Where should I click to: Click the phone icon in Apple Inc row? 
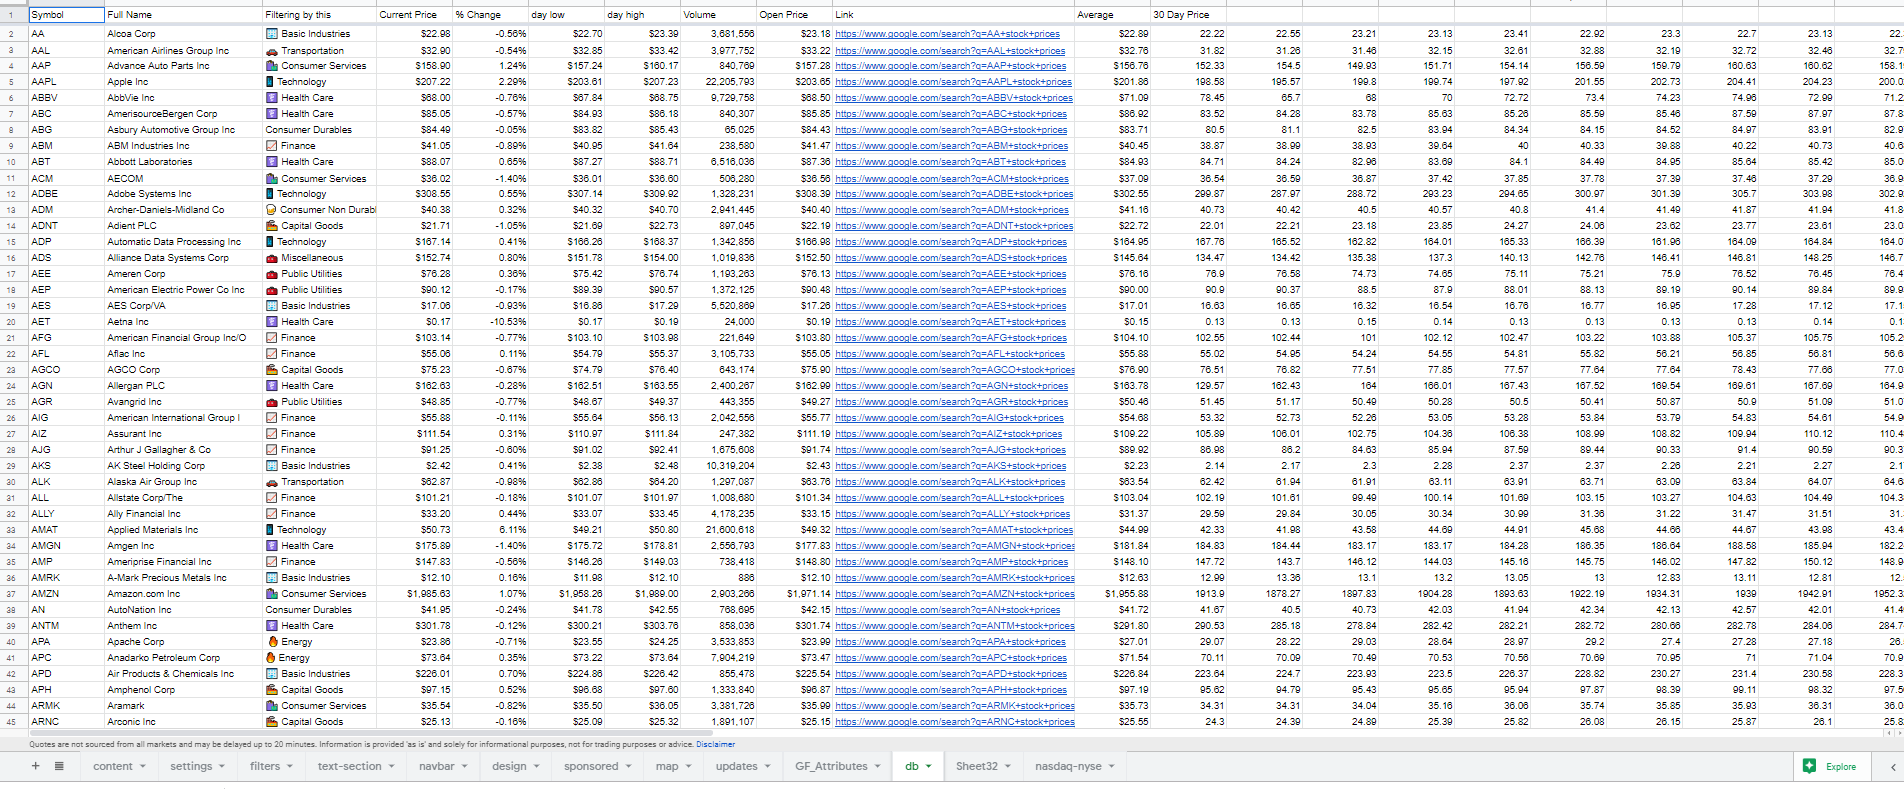271,82
